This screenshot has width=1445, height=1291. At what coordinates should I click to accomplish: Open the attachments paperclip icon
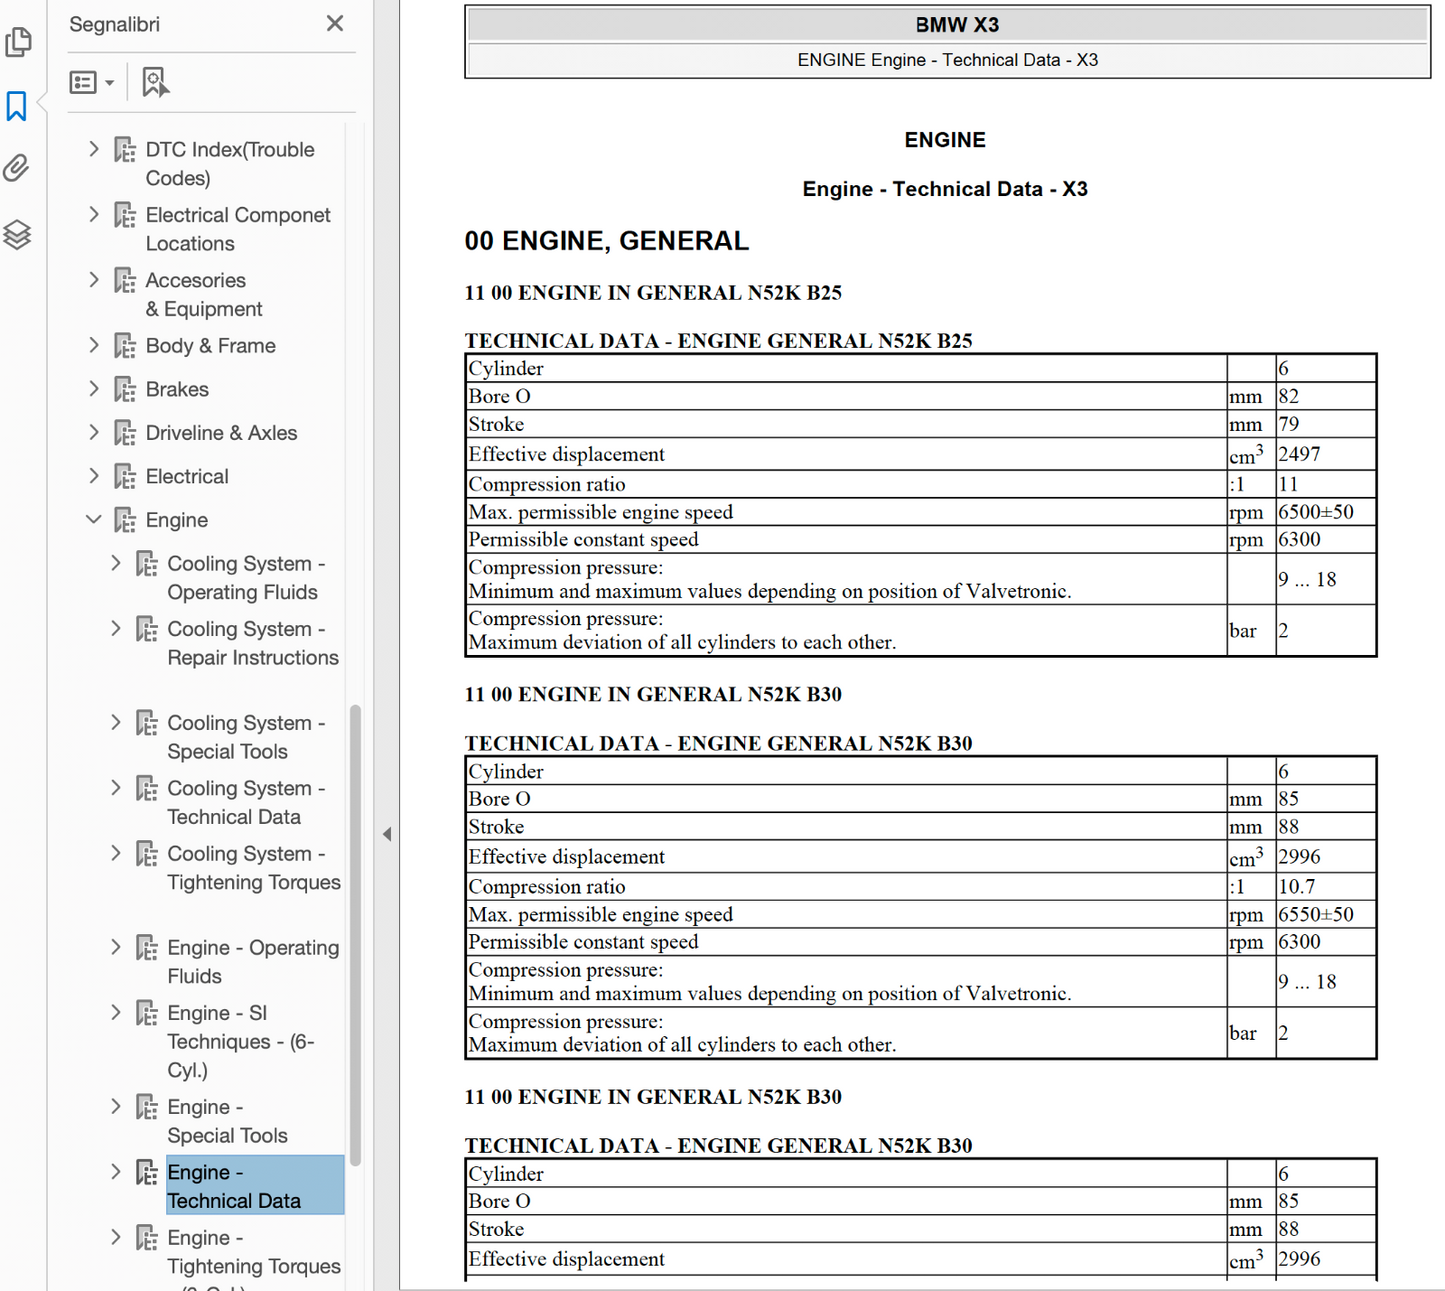(17, 168)
